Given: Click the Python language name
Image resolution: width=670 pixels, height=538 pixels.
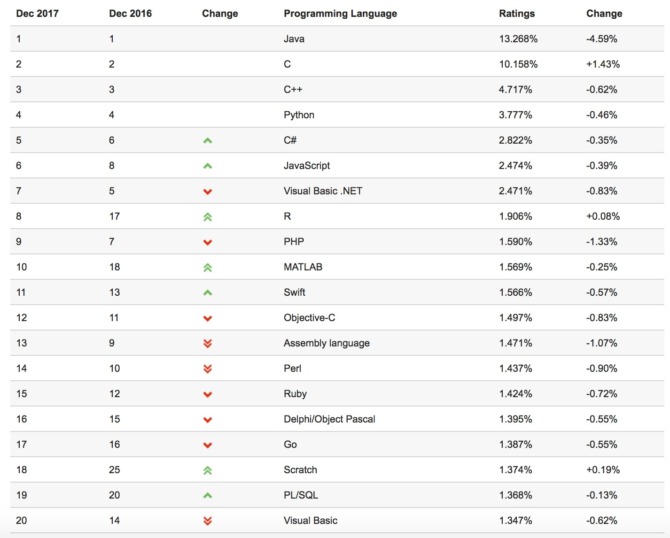Looking at the screenshot, I should 300,115.
